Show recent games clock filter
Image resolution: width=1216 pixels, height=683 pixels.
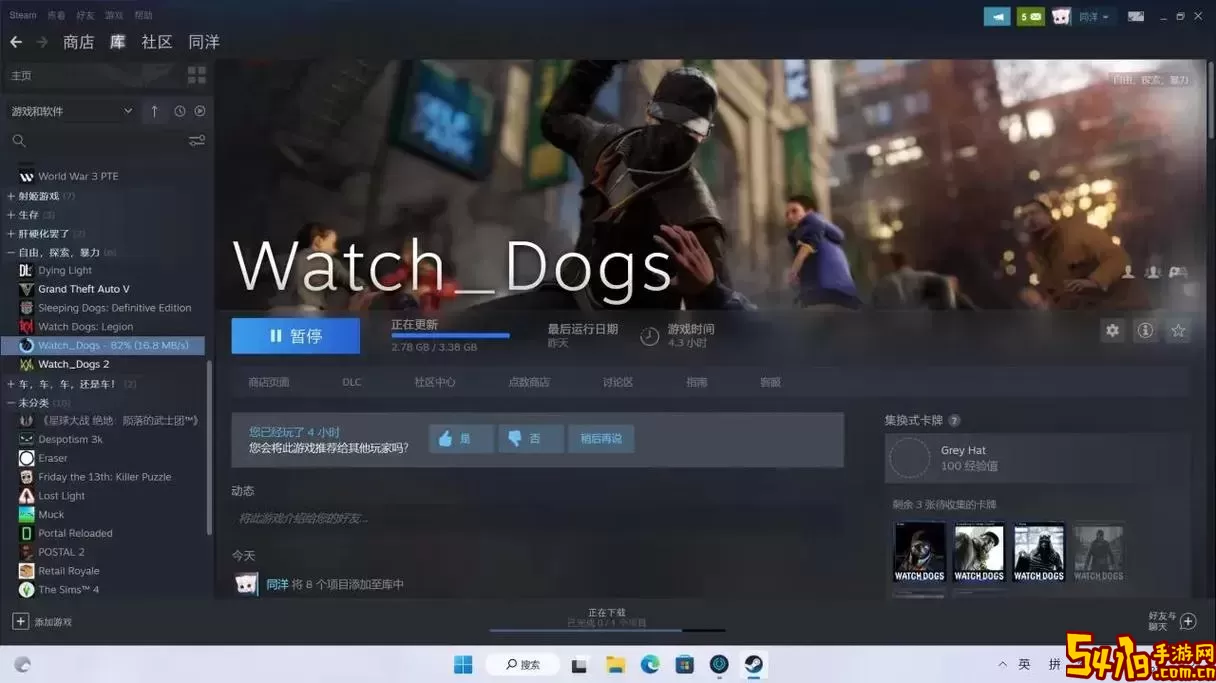pyautogui.click(x=180, y=111)
